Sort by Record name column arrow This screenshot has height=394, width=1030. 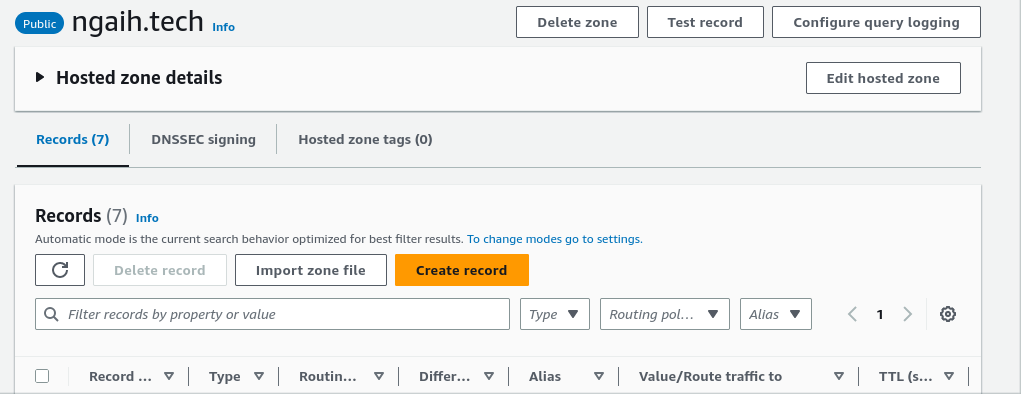(x=169, y=376)
